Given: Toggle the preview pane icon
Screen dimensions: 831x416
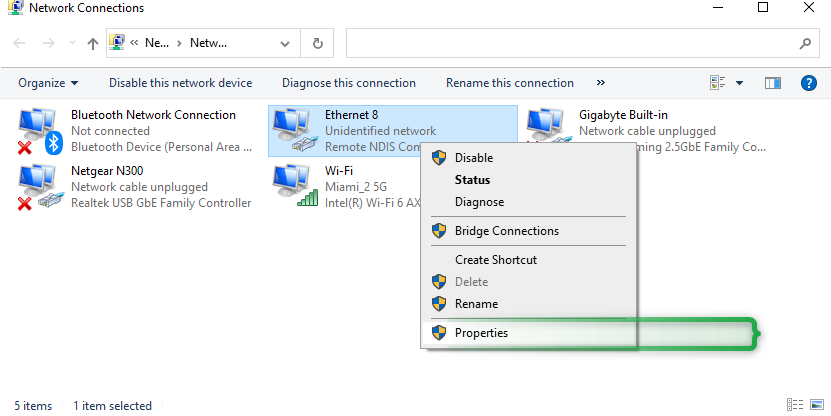Looking at the screenshot, I should point(773,83).
